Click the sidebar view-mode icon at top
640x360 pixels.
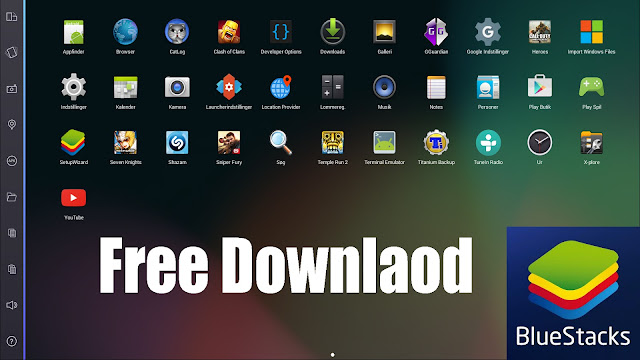point(11,17)
